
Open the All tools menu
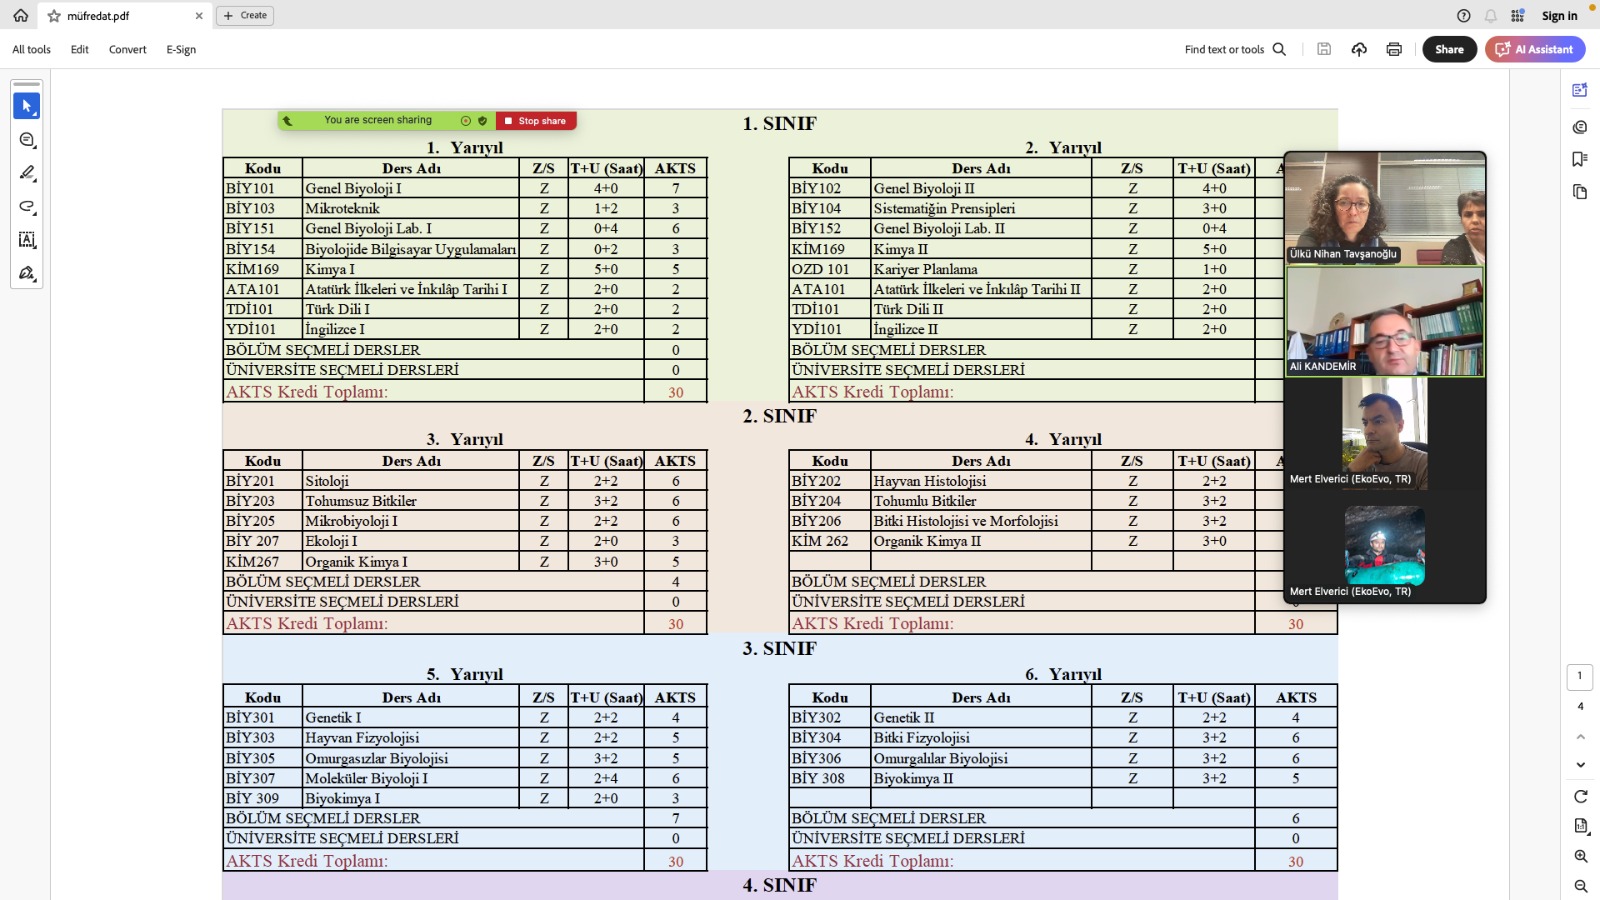(x=31, y=49)
